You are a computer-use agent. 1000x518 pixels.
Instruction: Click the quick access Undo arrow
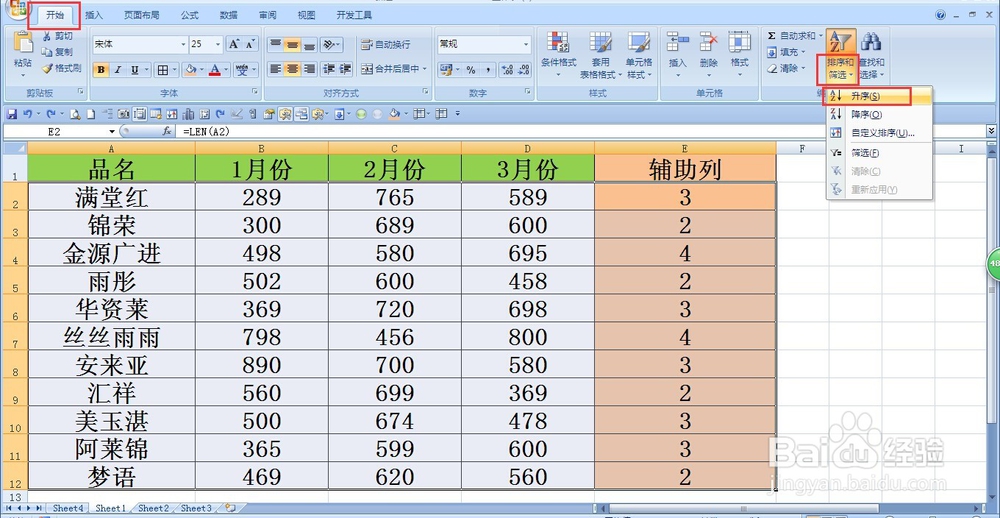coord(27,114)
